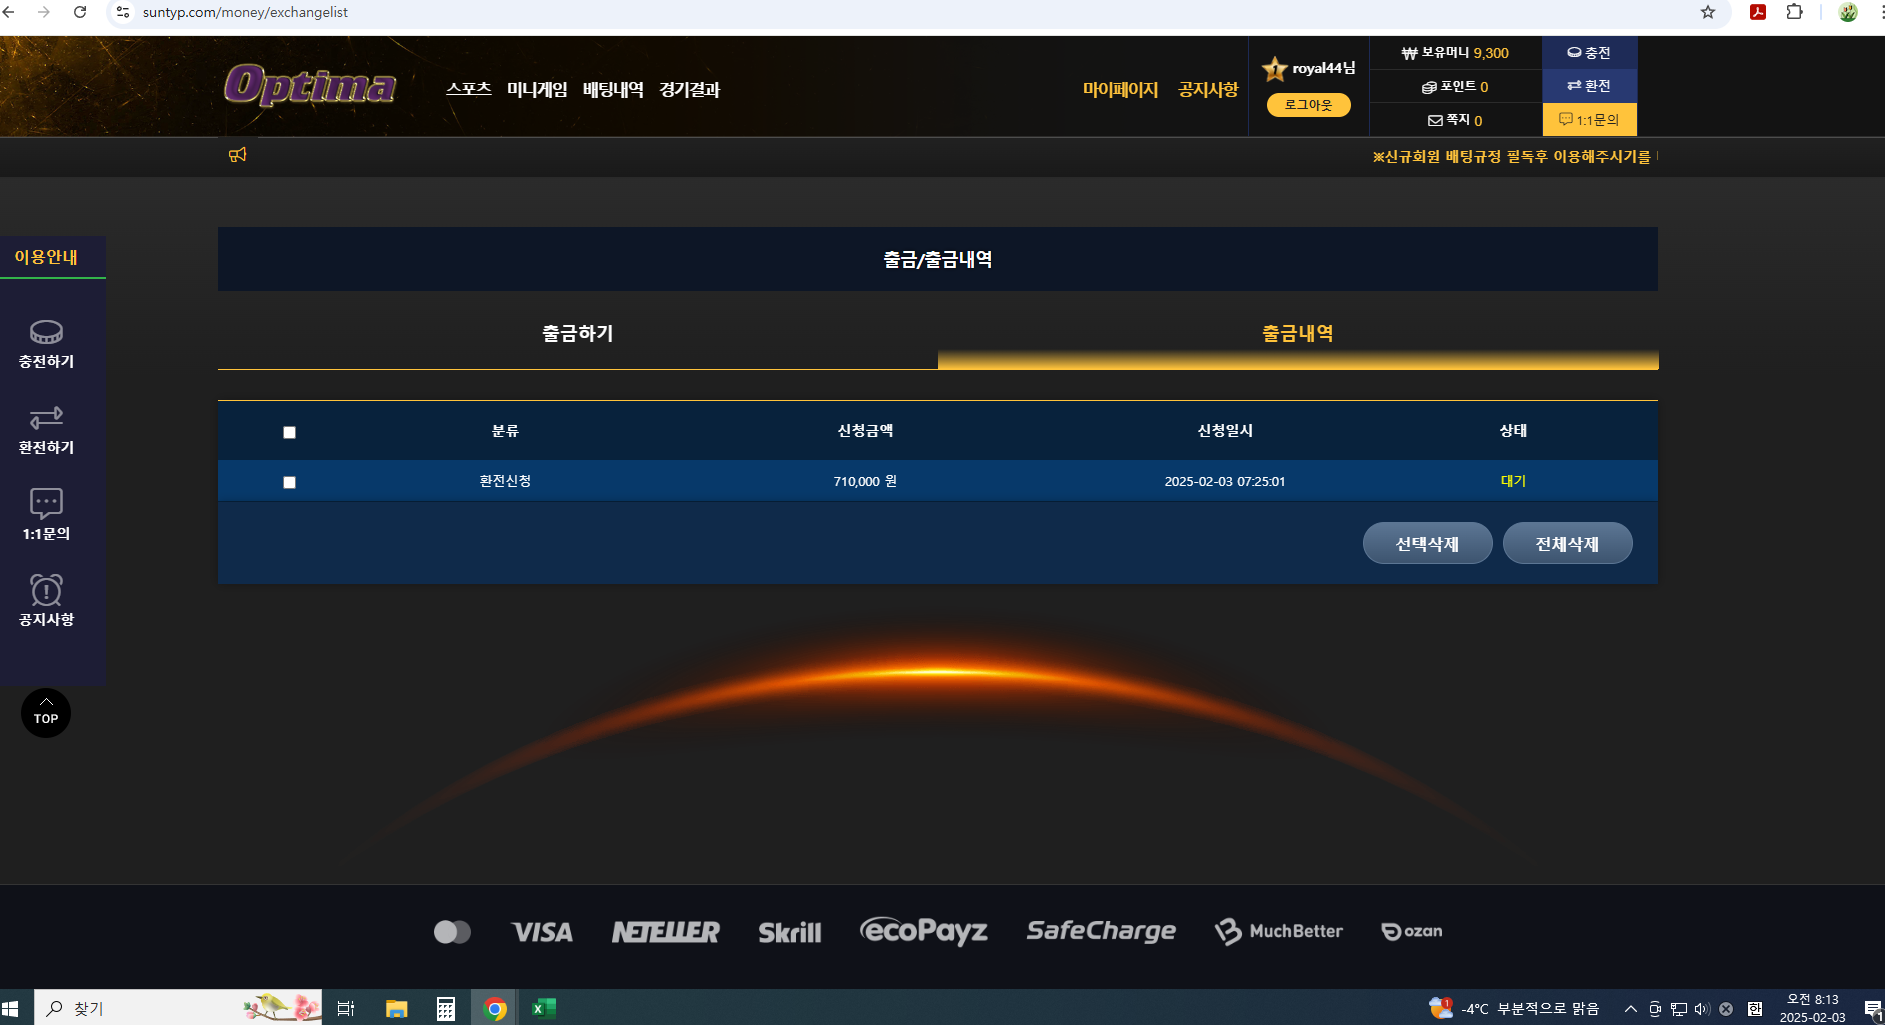Select the 출금내역 tab

1297,334
